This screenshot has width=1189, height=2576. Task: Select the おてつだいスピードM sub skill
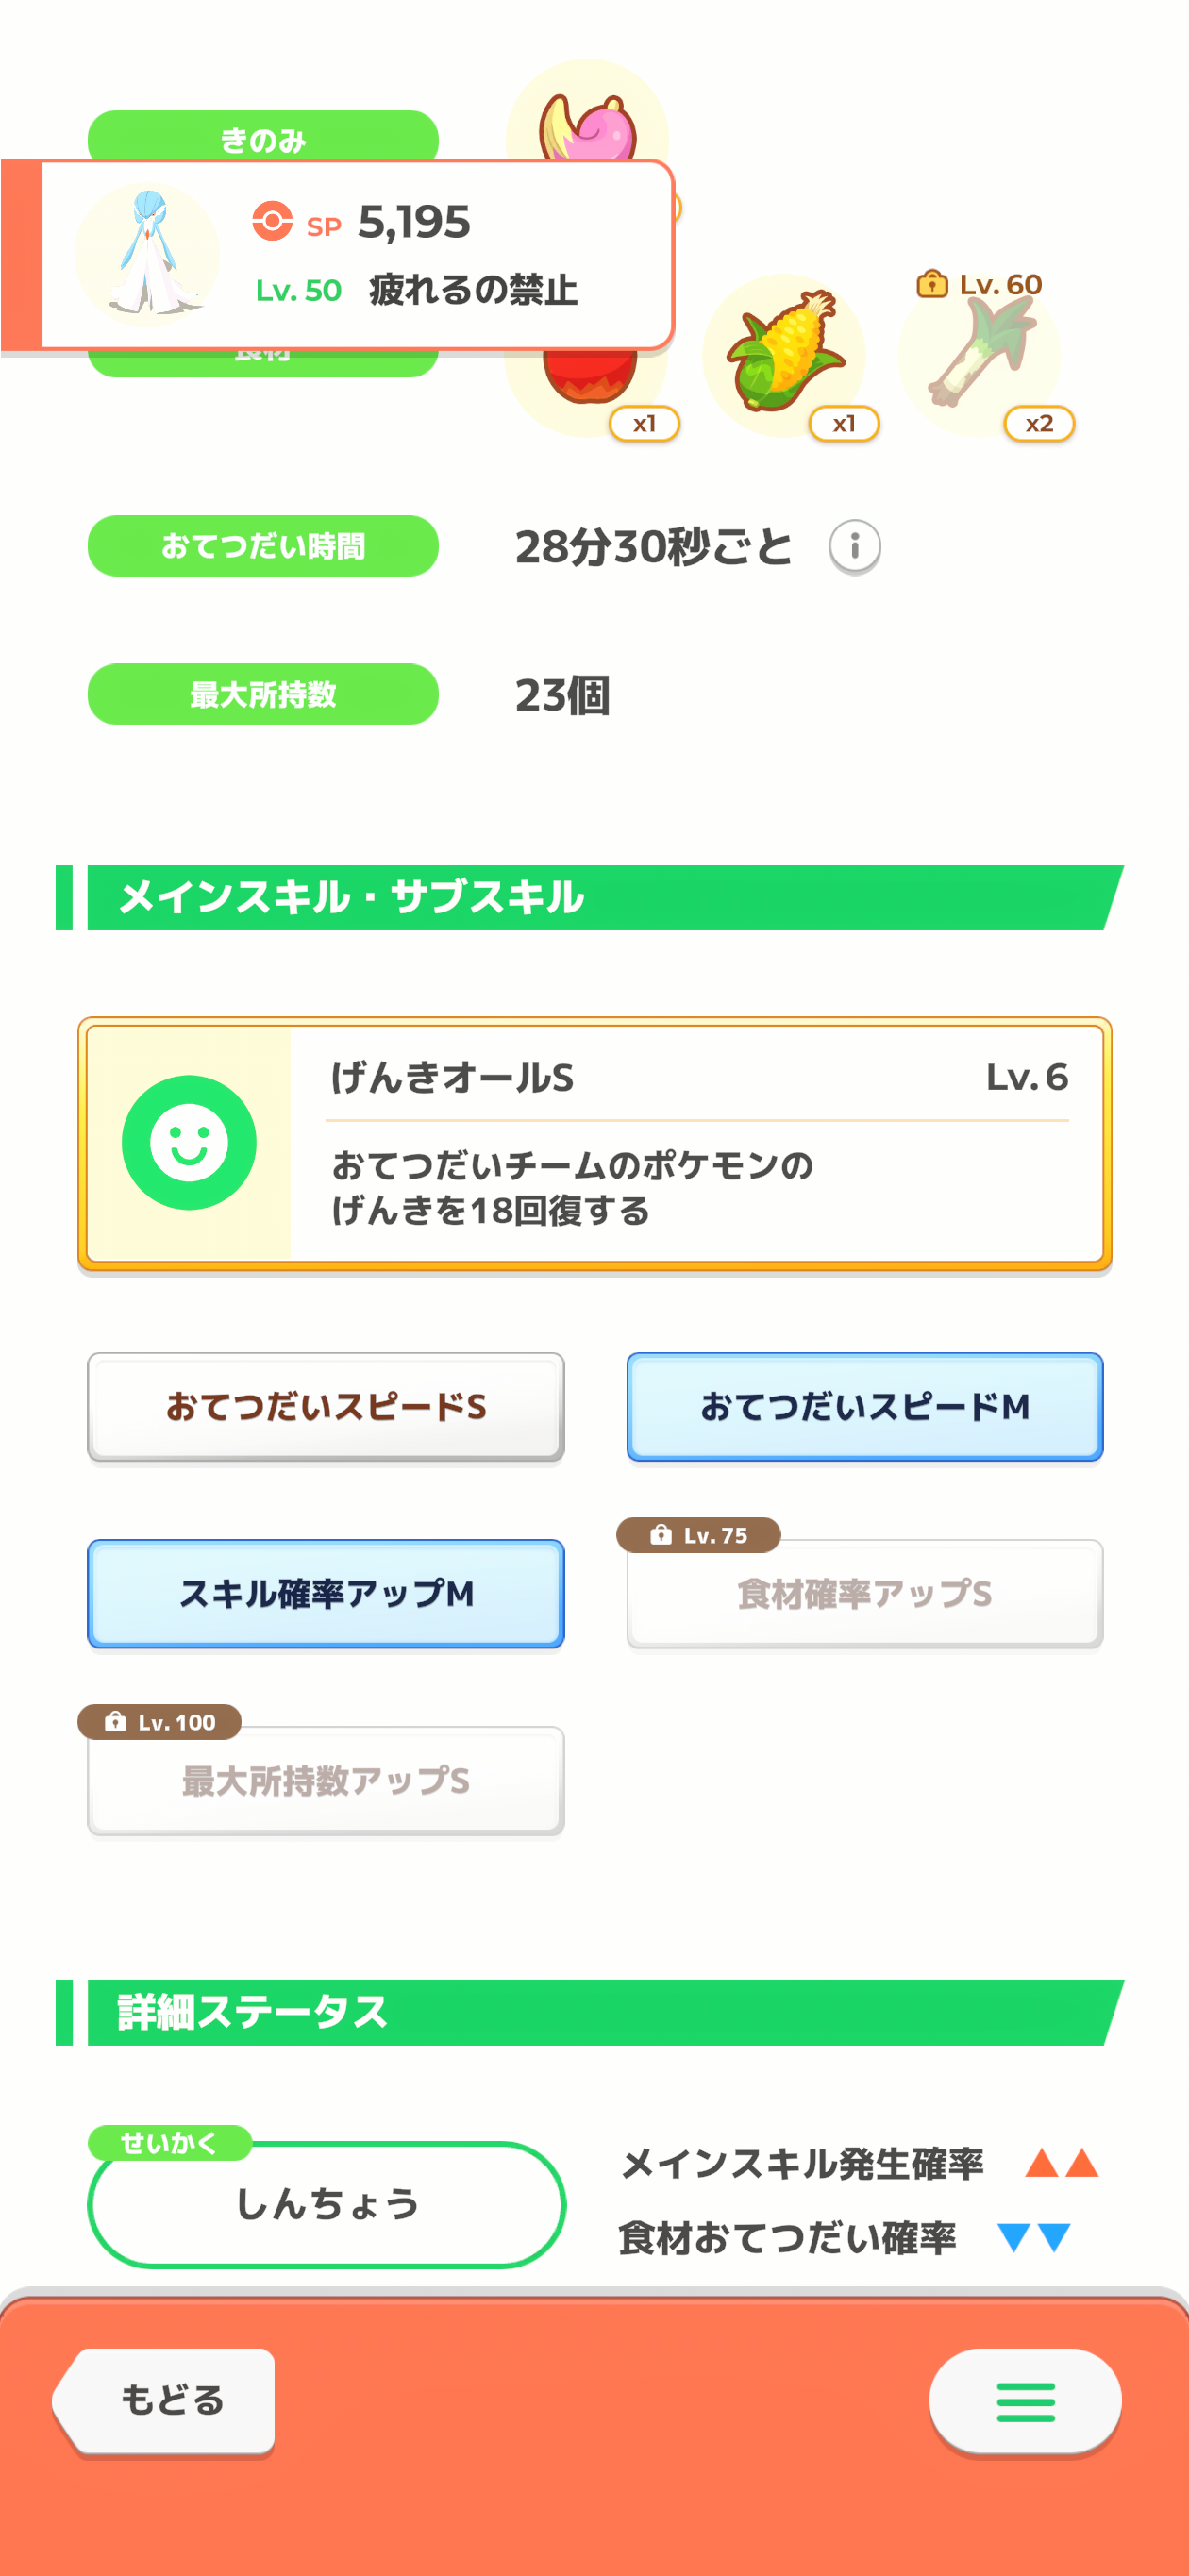(865, 1406)
